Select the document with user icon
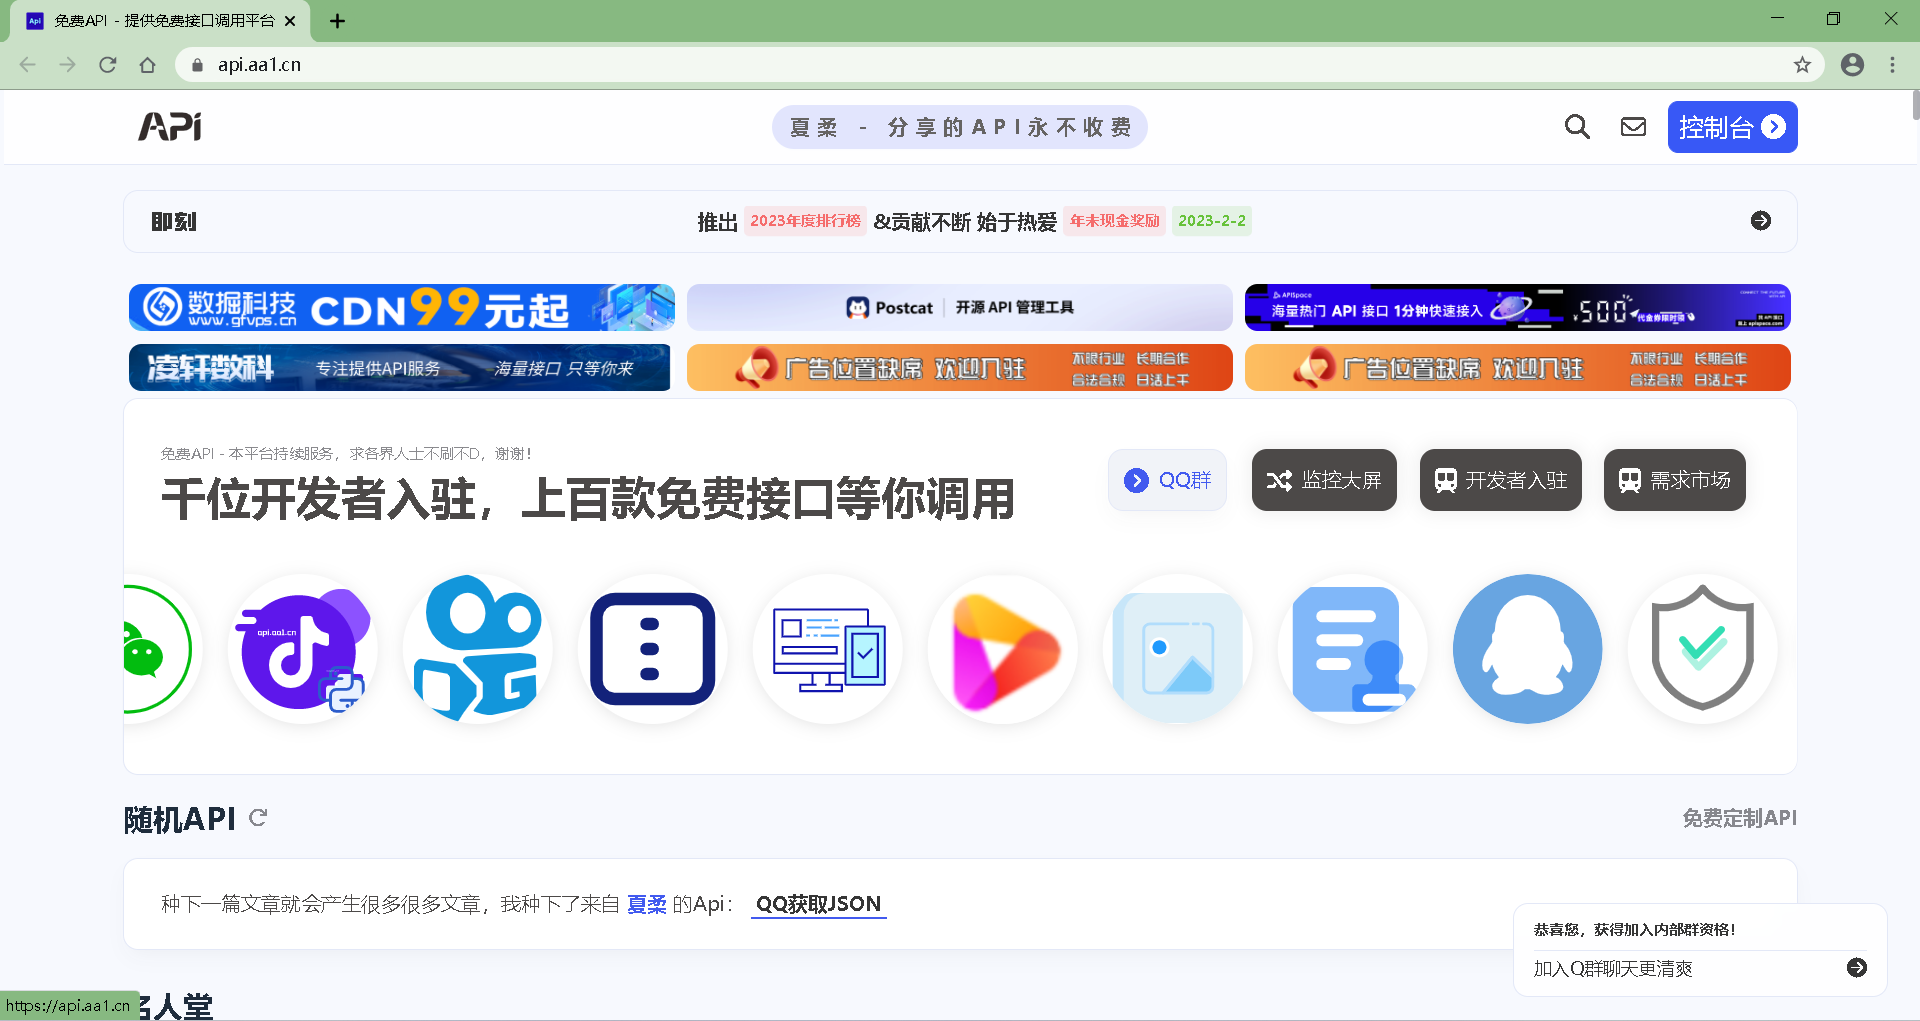Screen dimensions: 1920x1021 (1353, 649)
